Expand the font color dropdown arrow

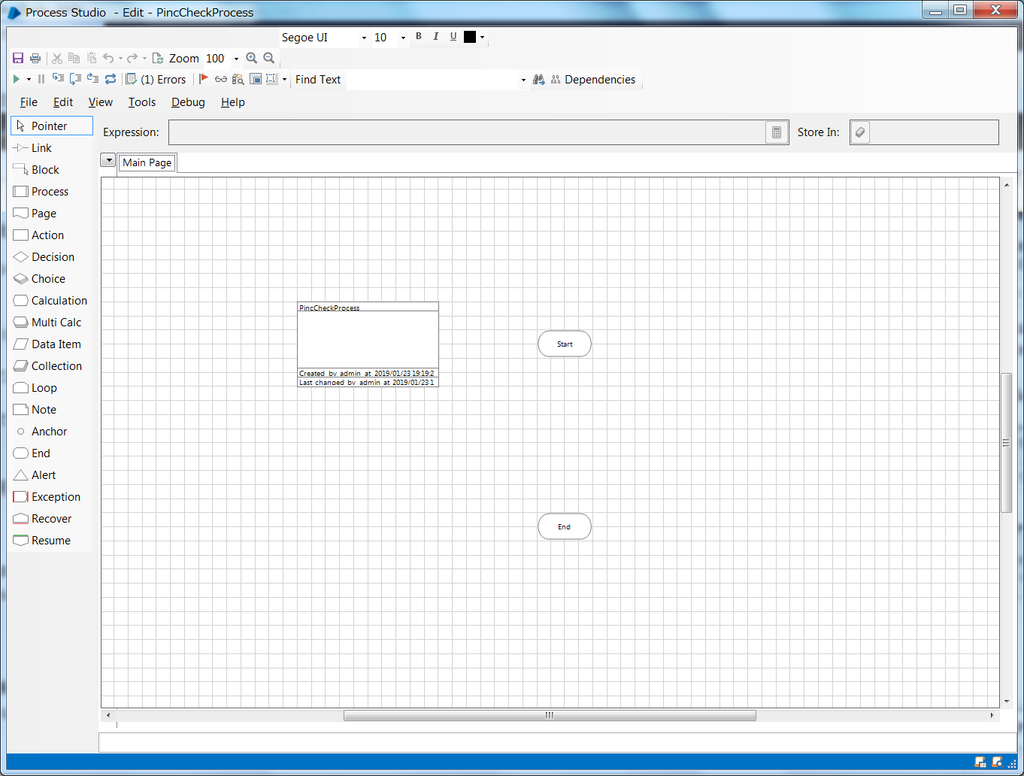483,37
